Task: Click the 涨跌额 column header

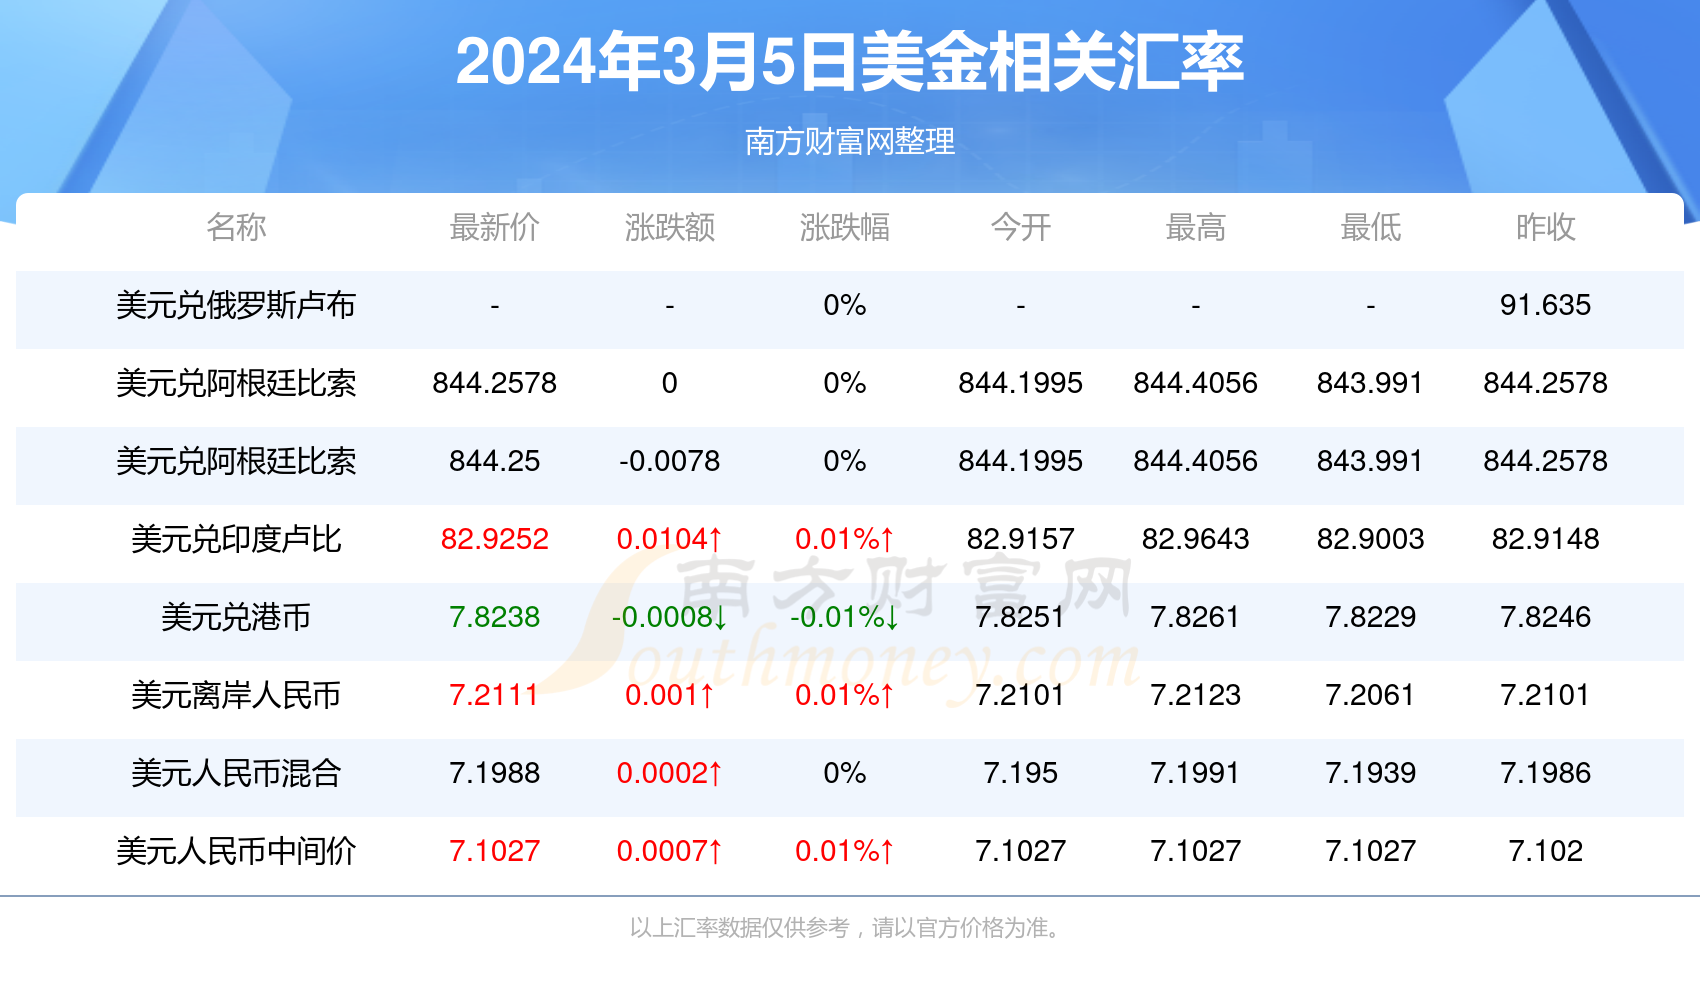Action: pos(670,227)
